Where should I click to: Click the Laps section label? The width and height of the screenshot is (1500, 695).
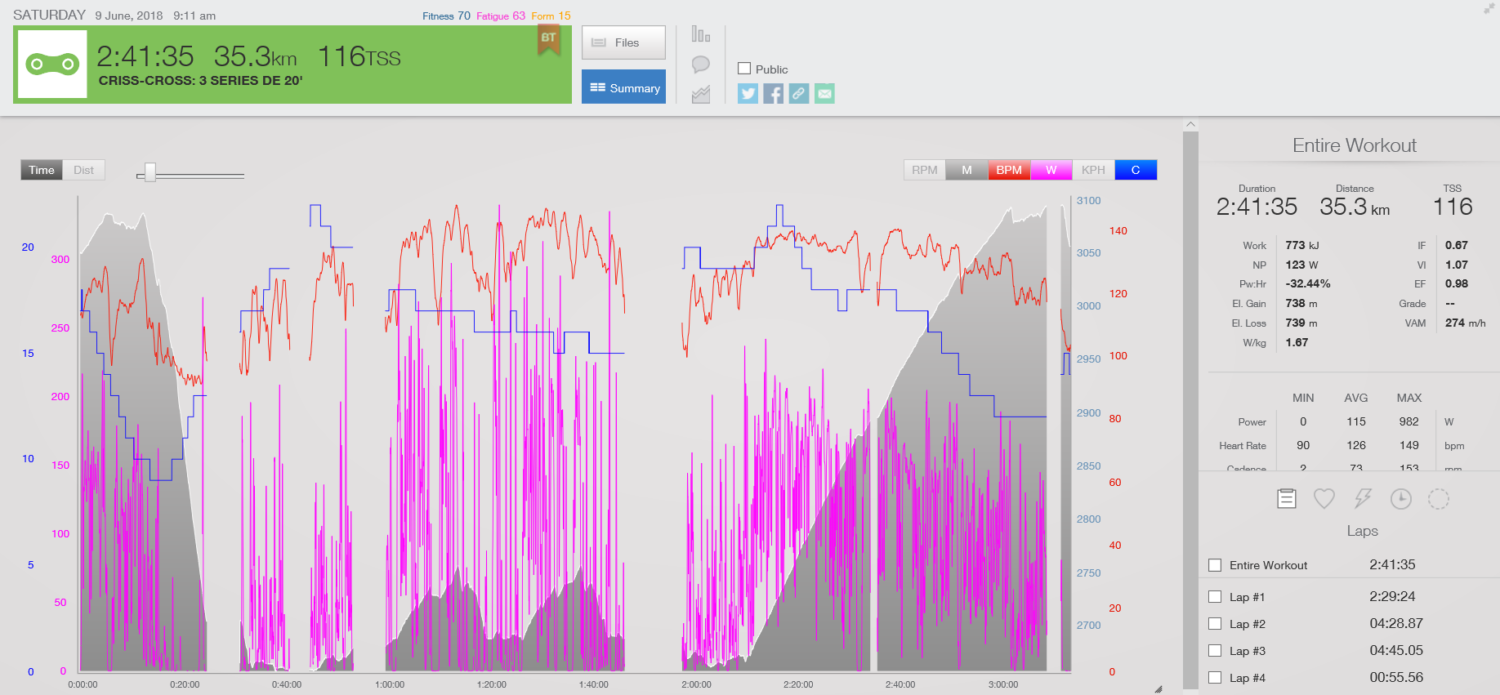tap(1362, 531)
